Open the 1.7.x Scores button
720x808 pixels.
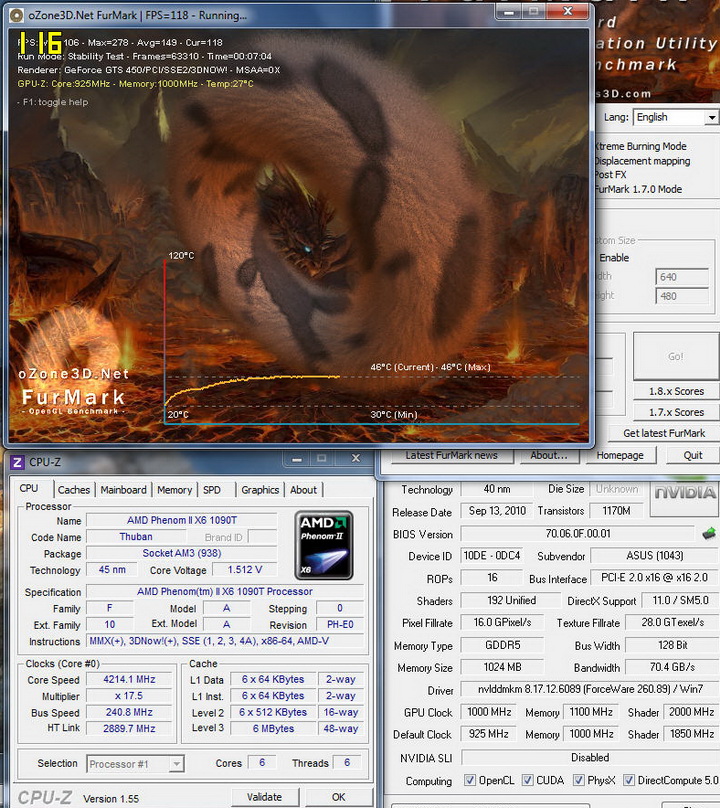676,412
